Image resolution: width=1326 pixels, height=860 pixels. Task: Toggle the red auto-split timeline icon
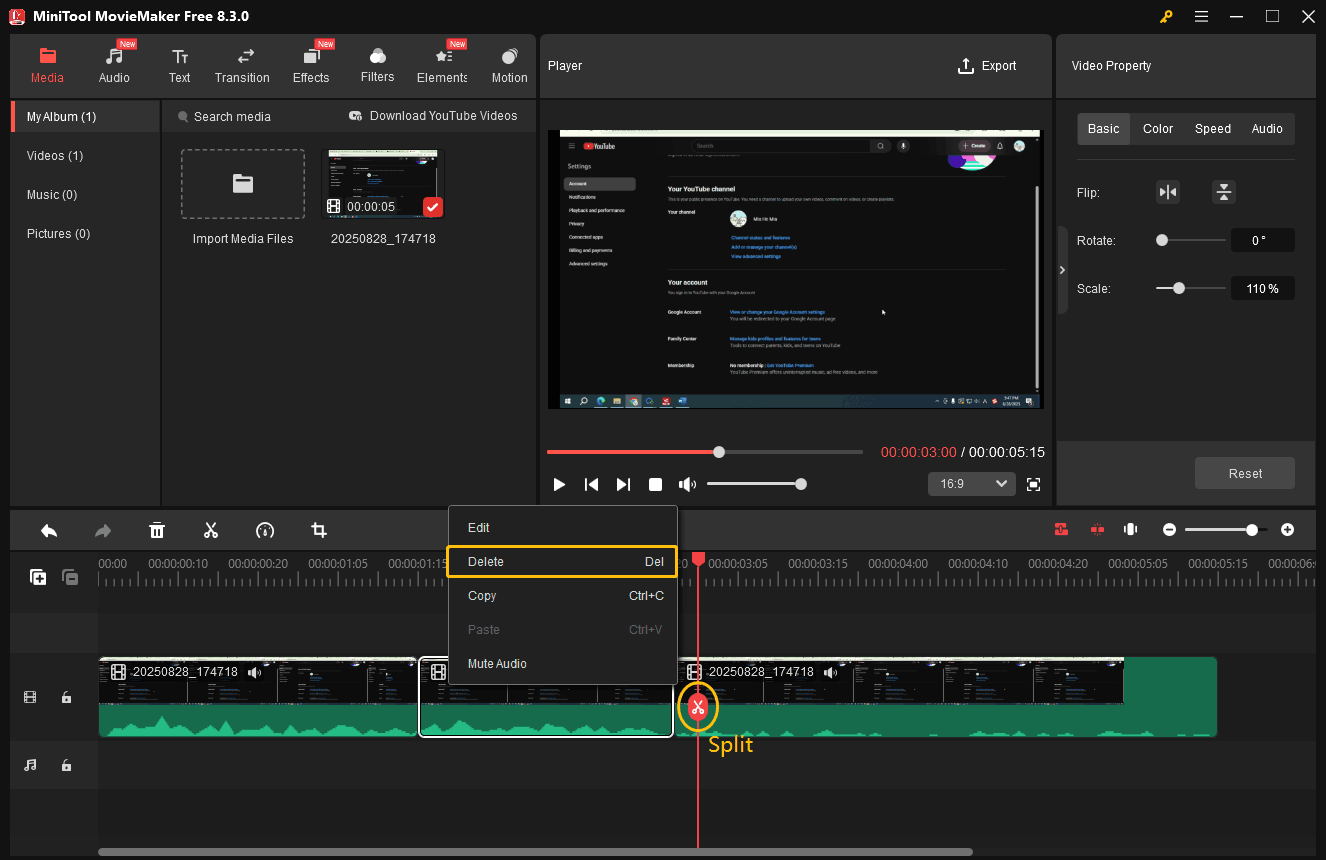click(x=1097, y=530)
